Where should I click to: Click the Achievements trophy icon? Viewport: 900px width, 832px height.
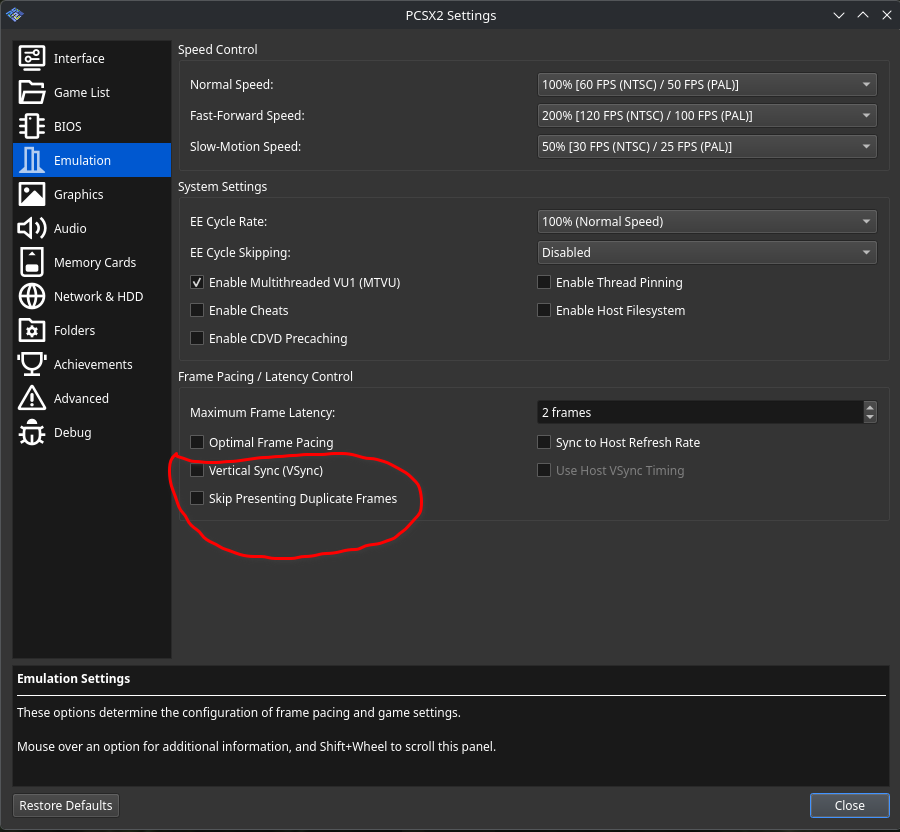click(32, 364)
